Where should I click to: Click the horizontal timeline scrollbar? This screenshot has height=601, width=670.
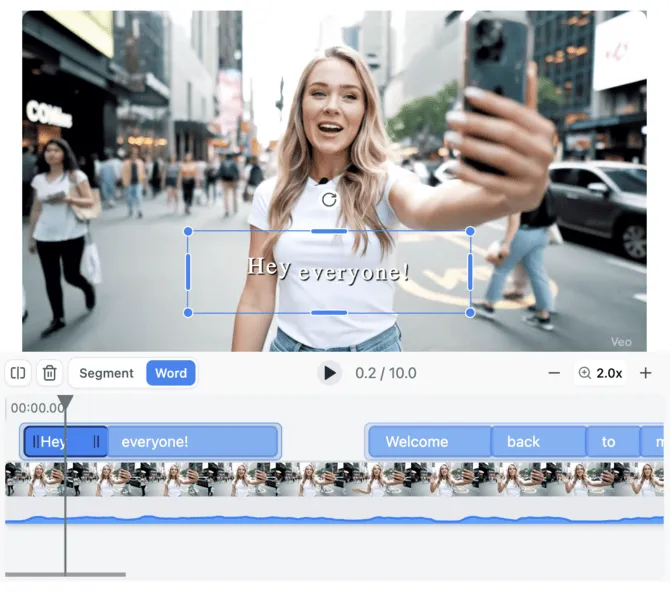coord(65,575)
